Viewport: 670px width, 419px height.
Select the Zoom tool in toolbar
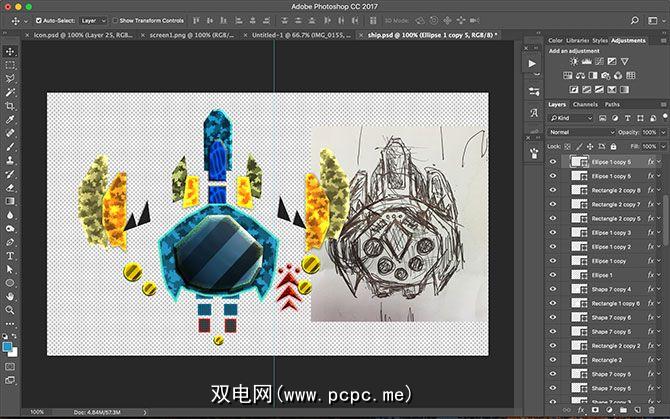10,309
